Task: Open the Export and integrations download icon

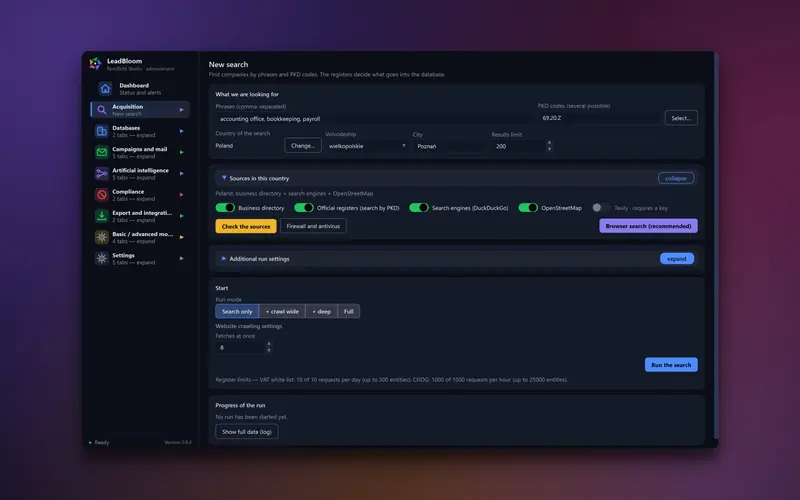Action: pos(102,216)
